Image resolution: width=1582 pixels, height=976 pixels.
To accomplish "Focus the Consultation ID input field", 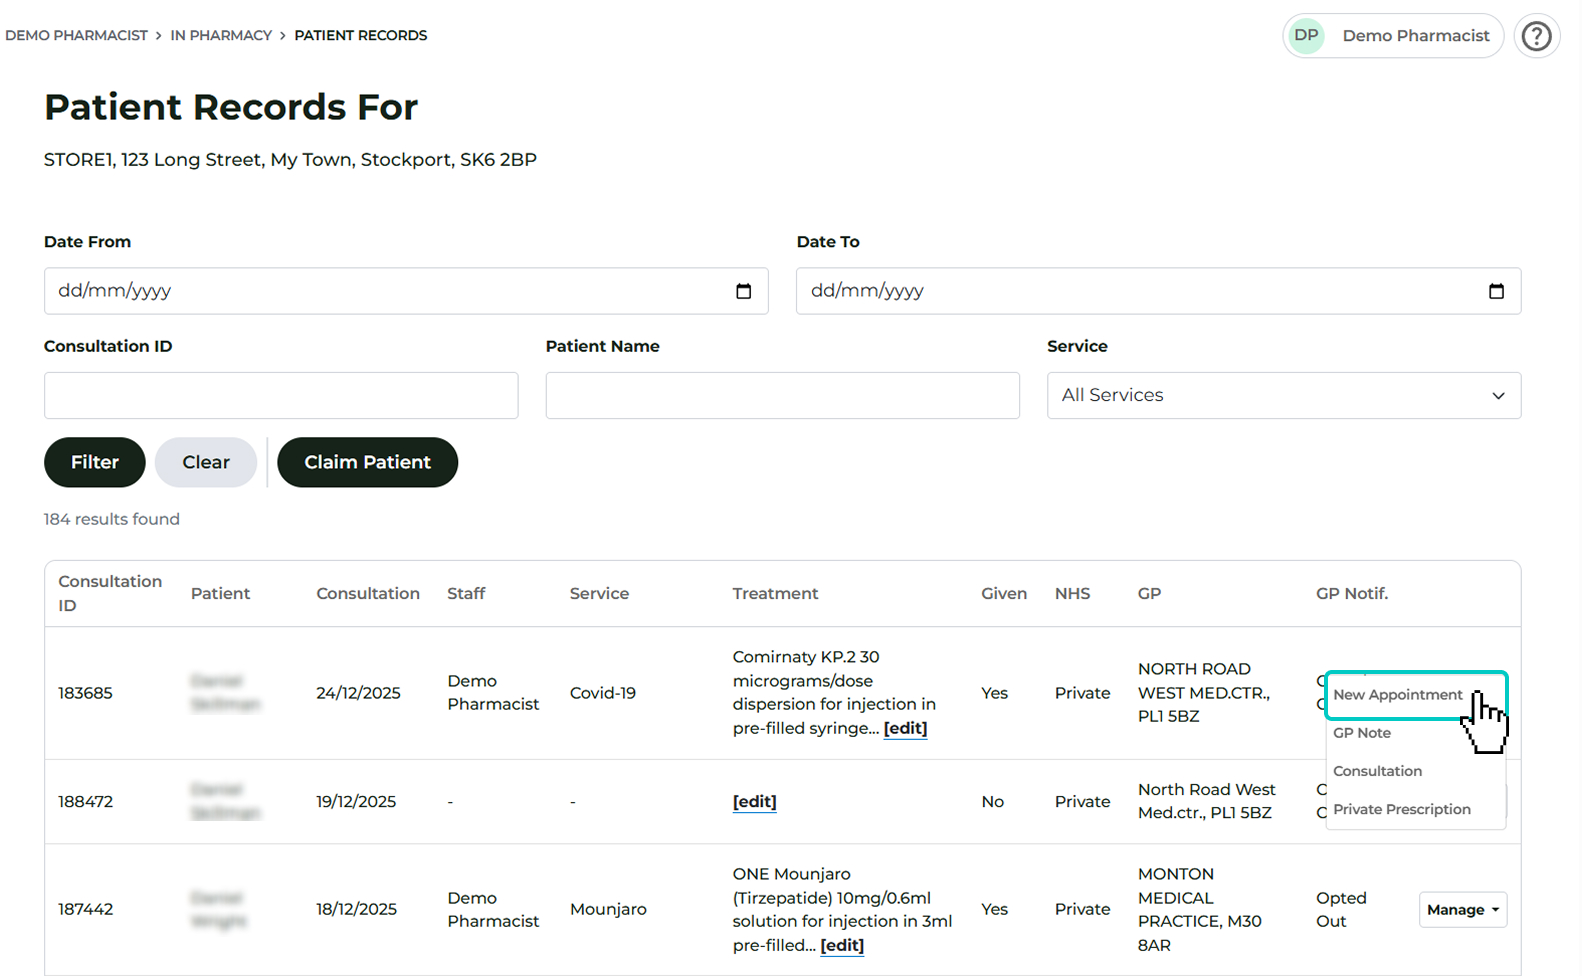I will click(281, 396).
